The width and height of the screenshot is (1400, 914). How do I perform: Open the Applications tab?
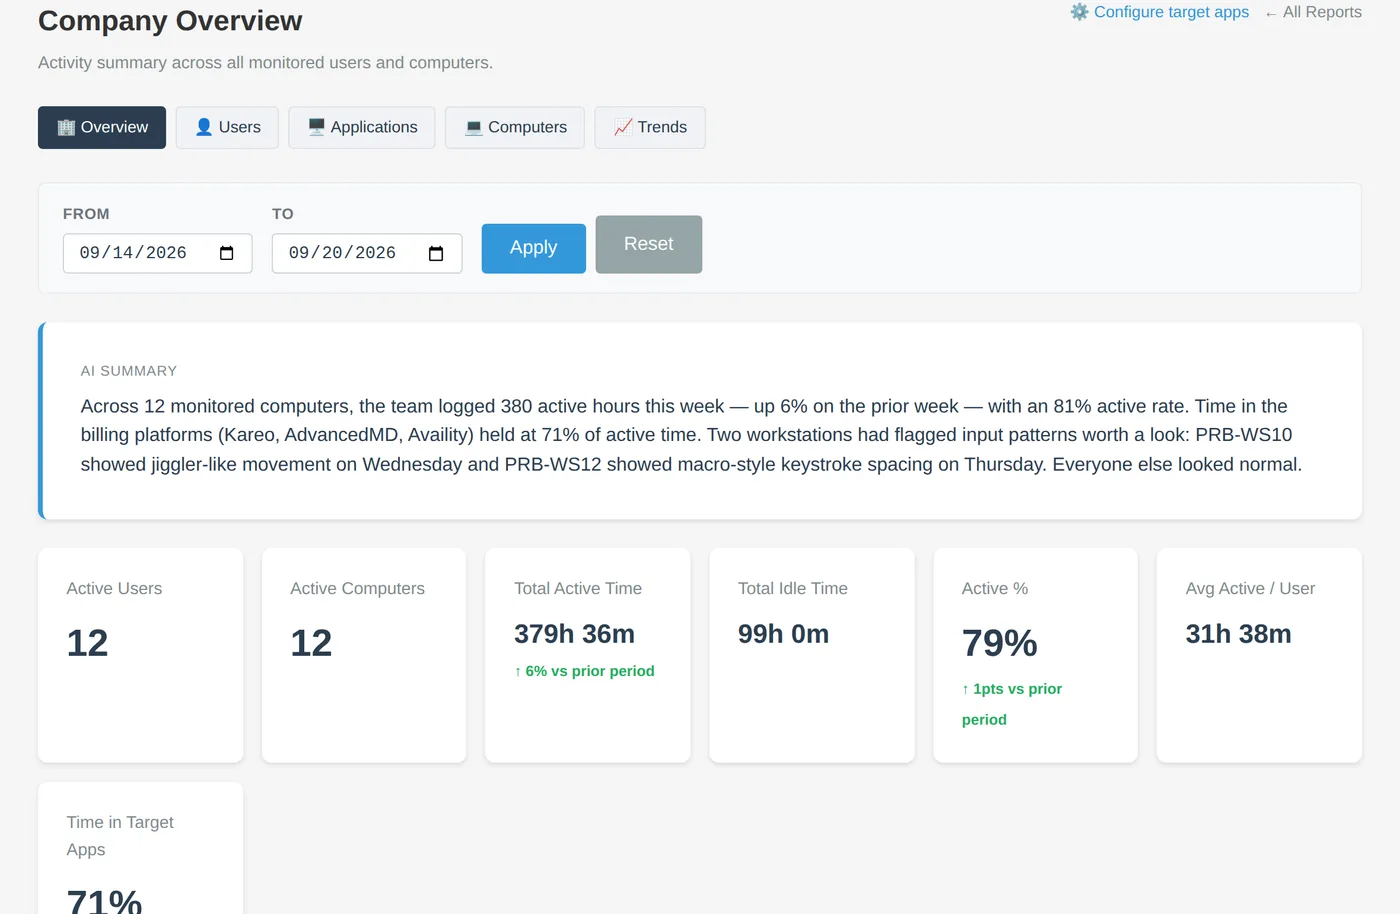(362, 127)
